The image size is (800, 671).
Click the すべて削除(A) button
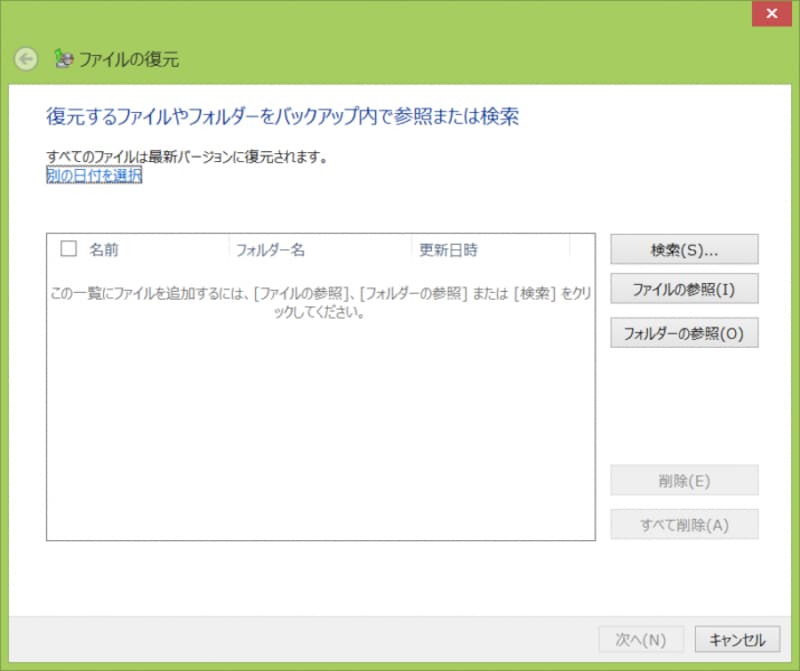click(x=684, y=524)
